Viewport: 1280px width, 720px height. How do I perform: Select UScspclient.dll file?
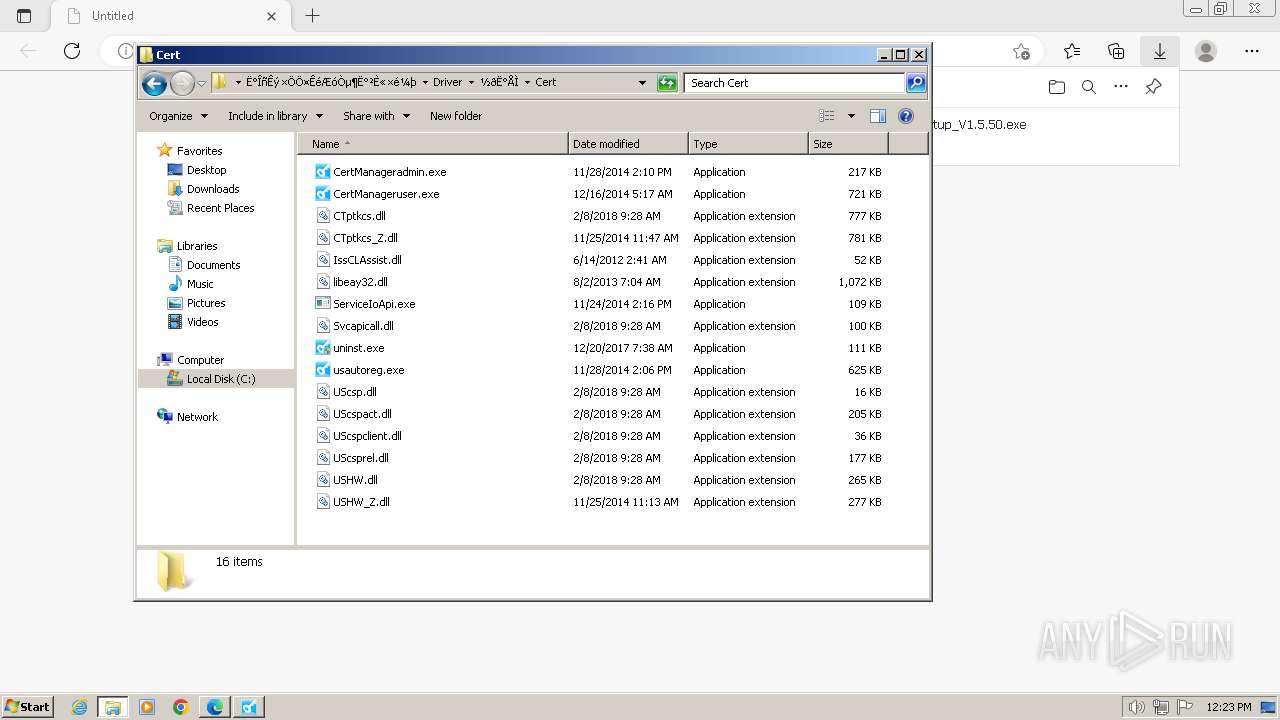367,436
